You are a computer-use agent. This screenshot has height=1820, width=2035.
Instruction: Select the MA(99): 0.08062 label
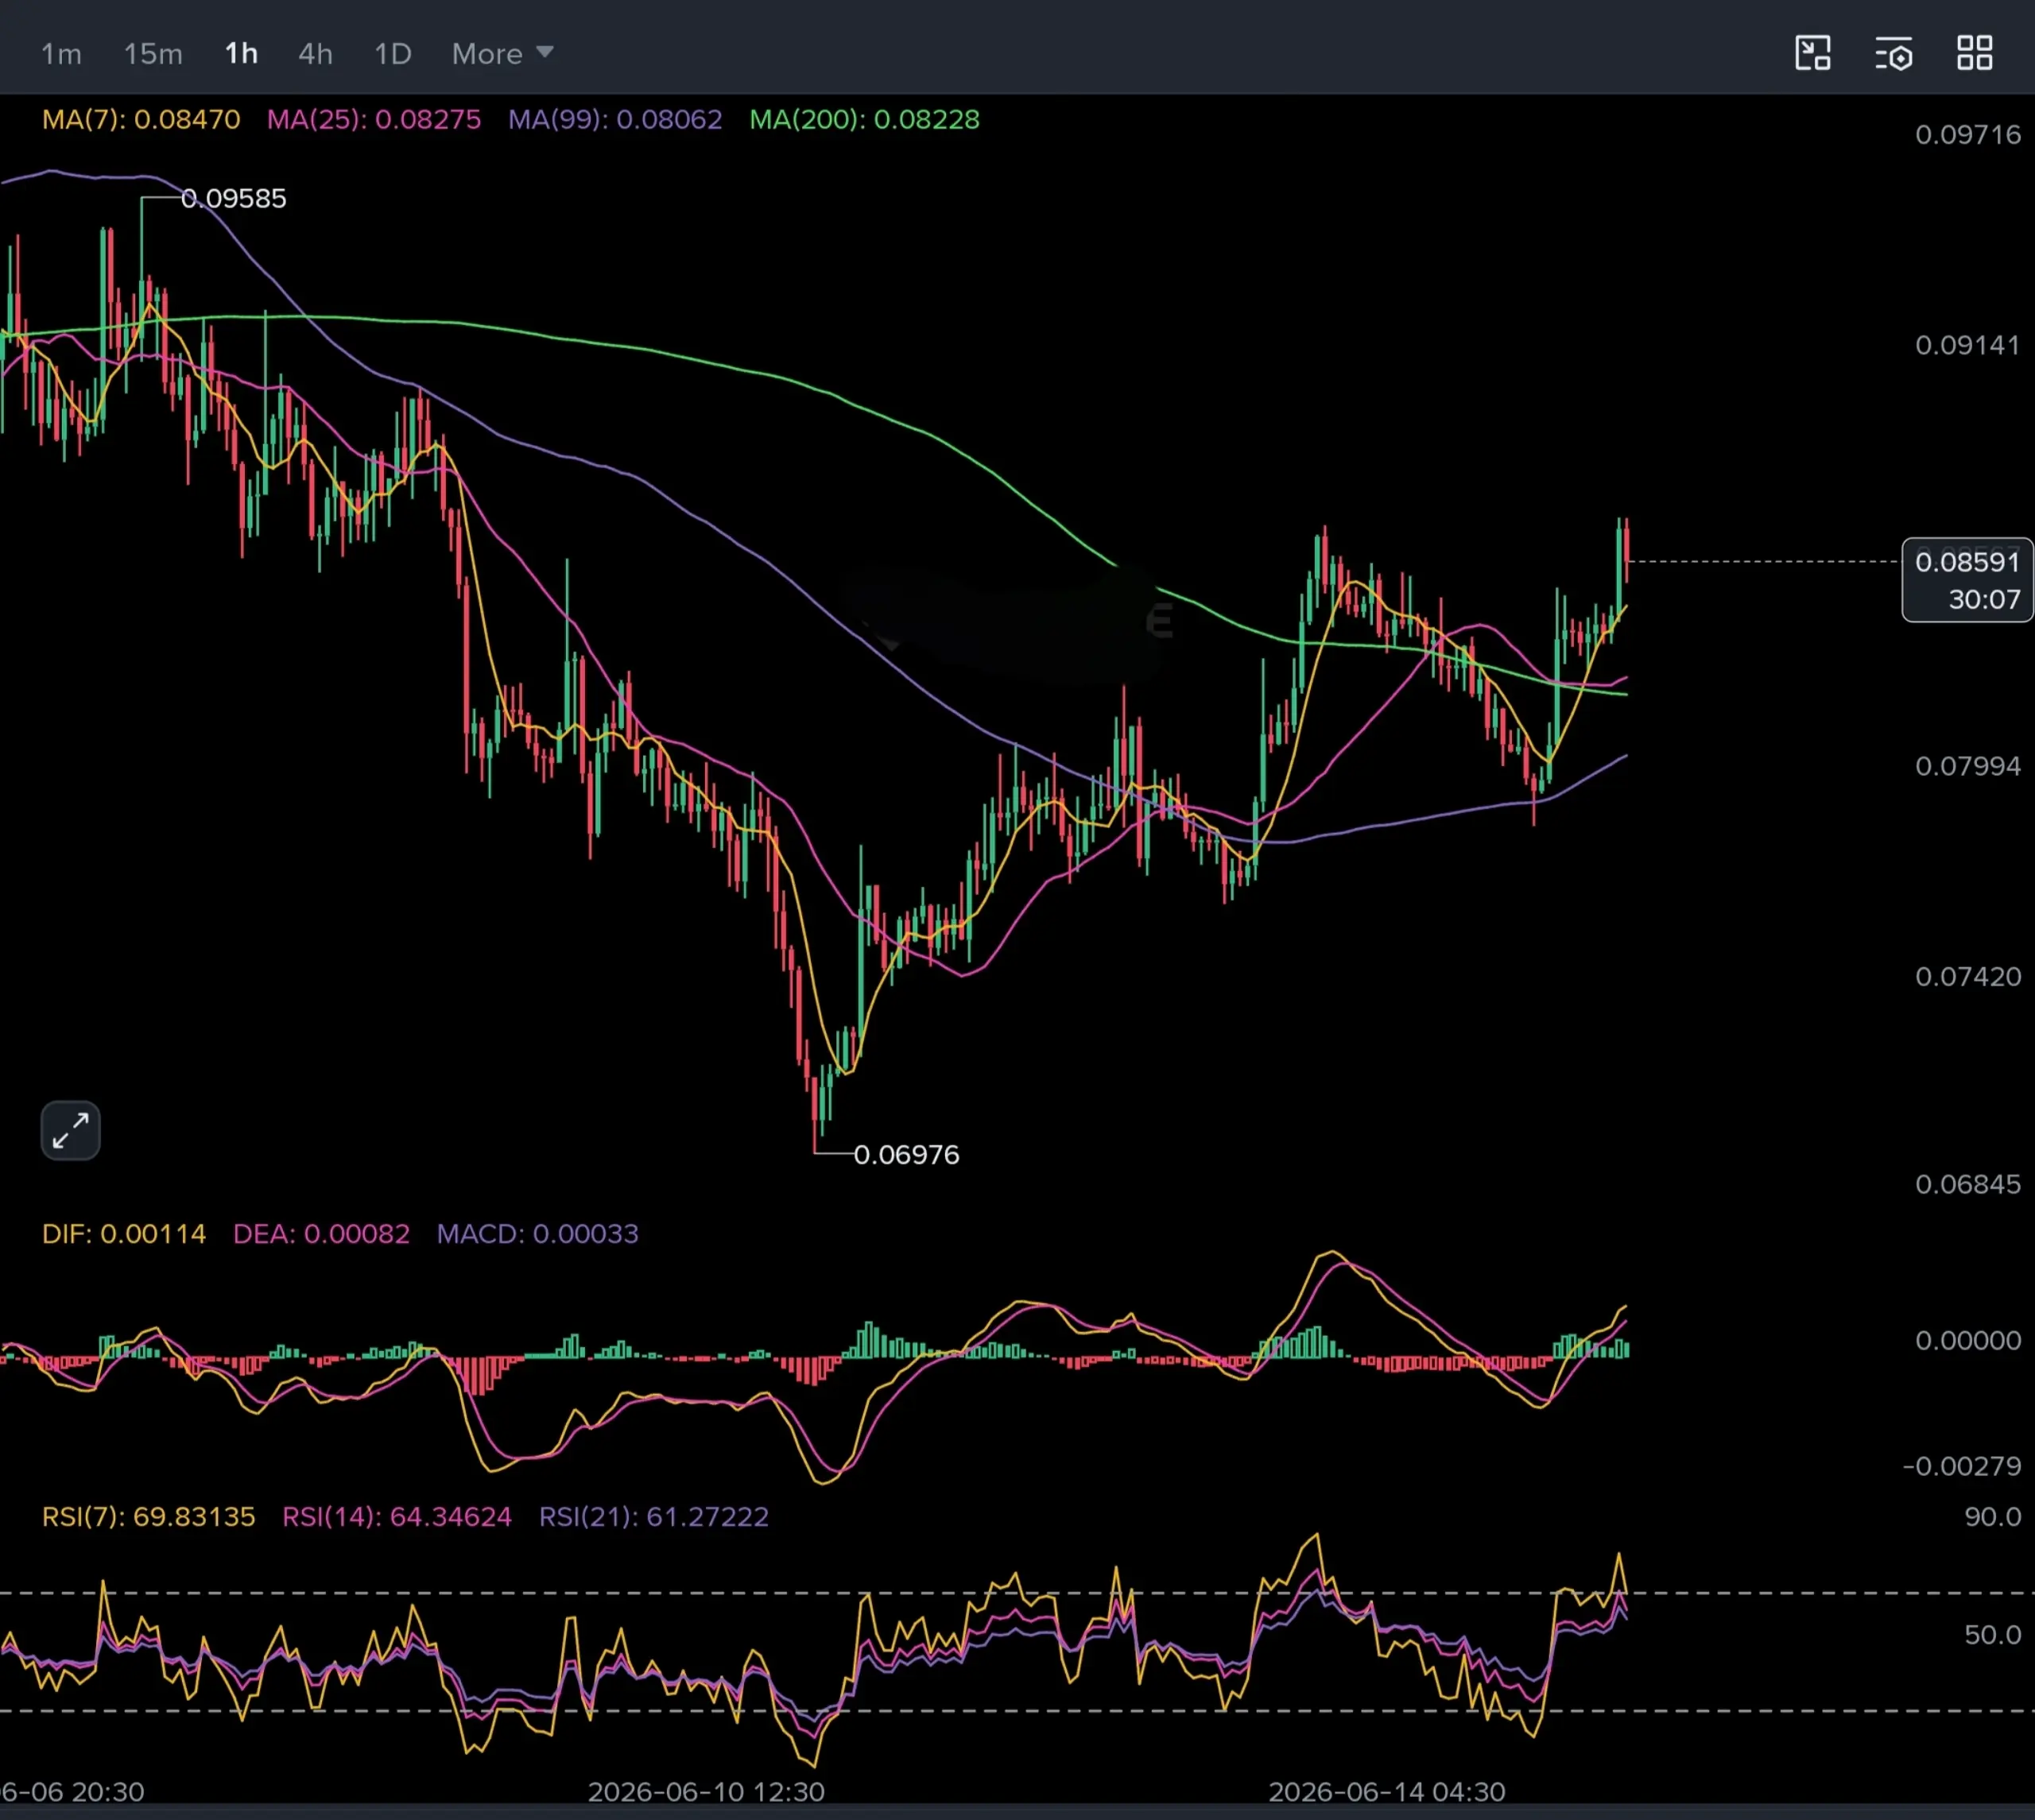(x=615, y=120)
